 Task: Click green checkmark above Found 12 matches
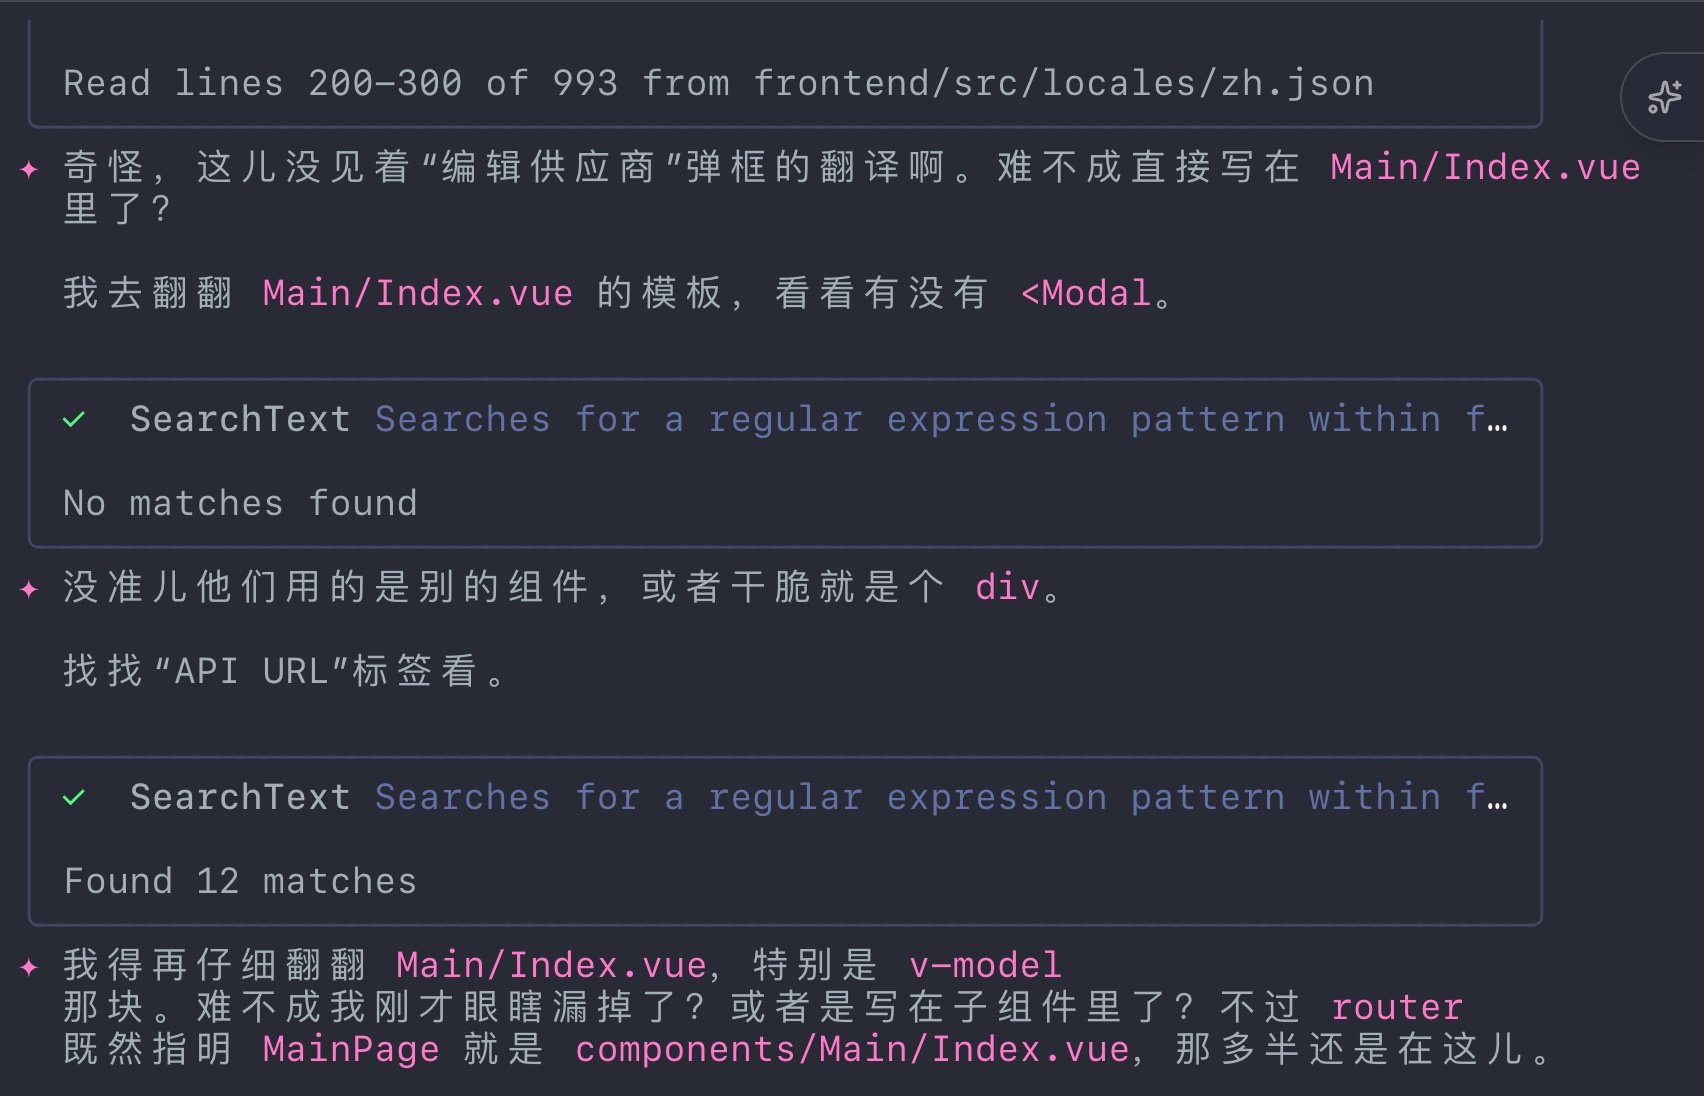74,798
